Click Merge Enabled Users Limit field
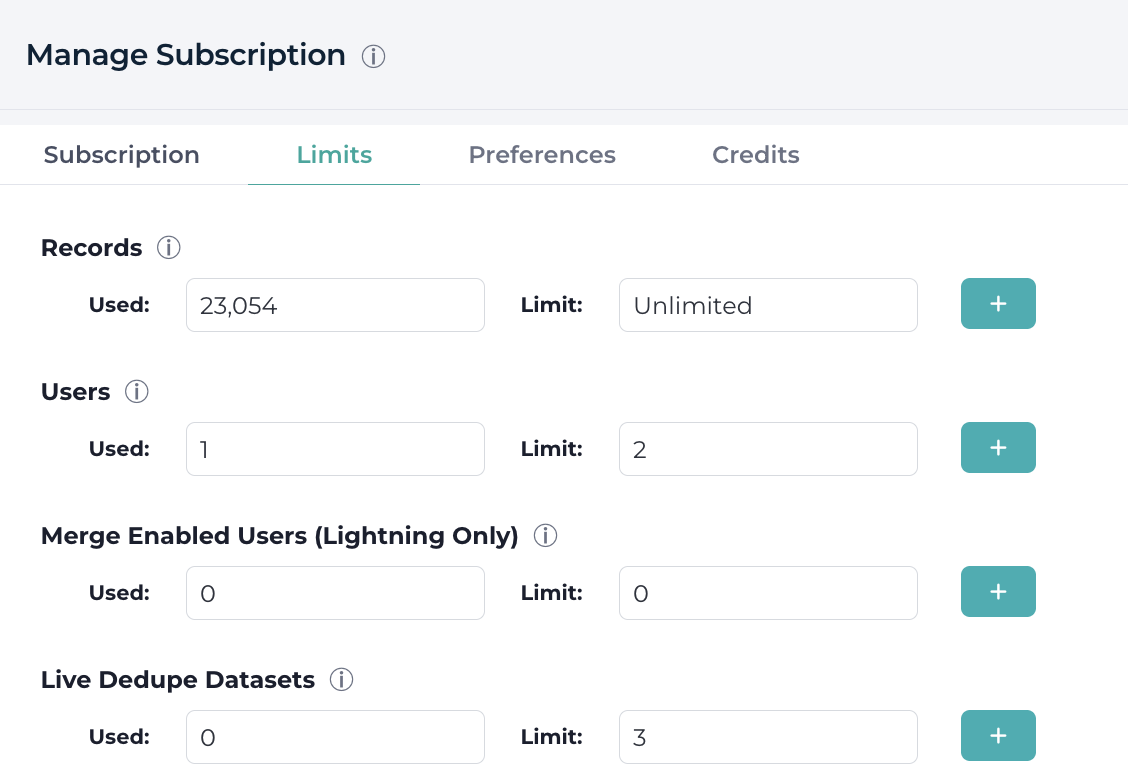Image resolution: width=1128 pixels, height=784 pixels. pos(768,593)
